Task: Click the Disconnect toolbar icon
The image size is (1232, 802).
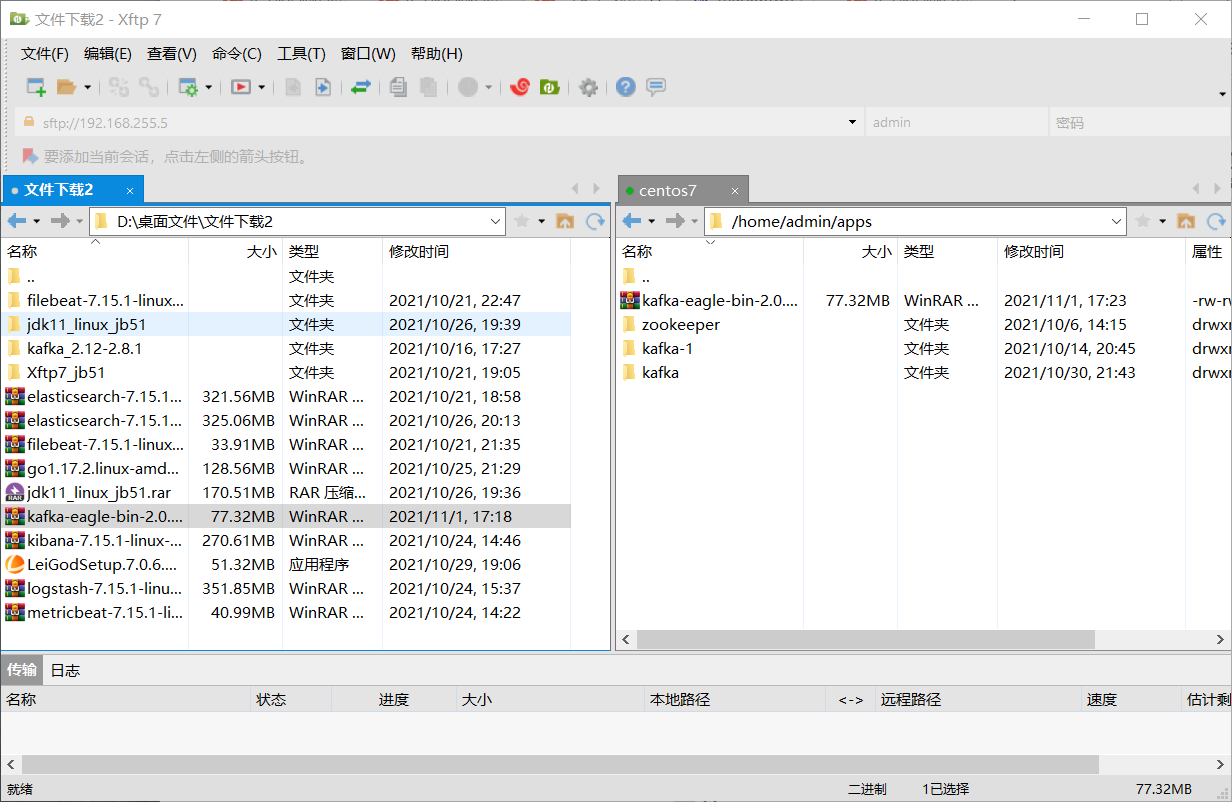Action: [149, 87]
